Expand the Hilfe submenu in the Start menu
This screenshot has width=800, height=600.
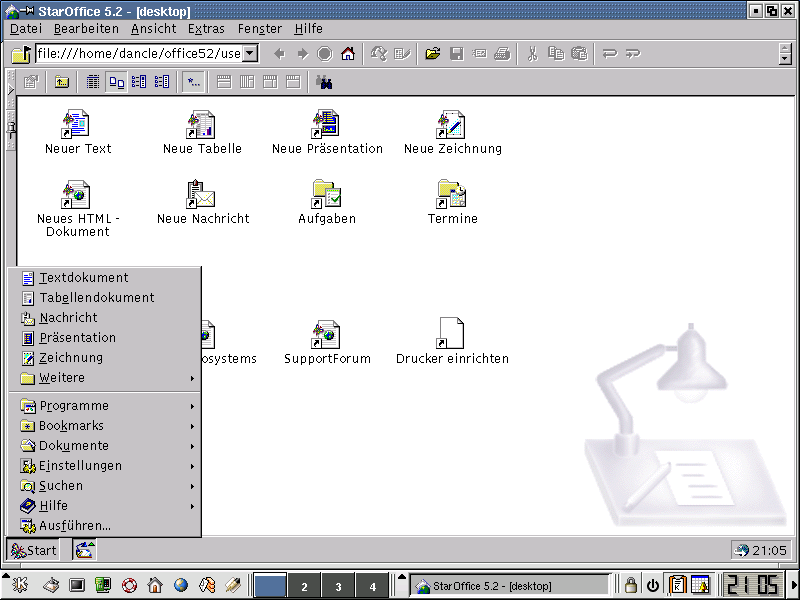105,506
